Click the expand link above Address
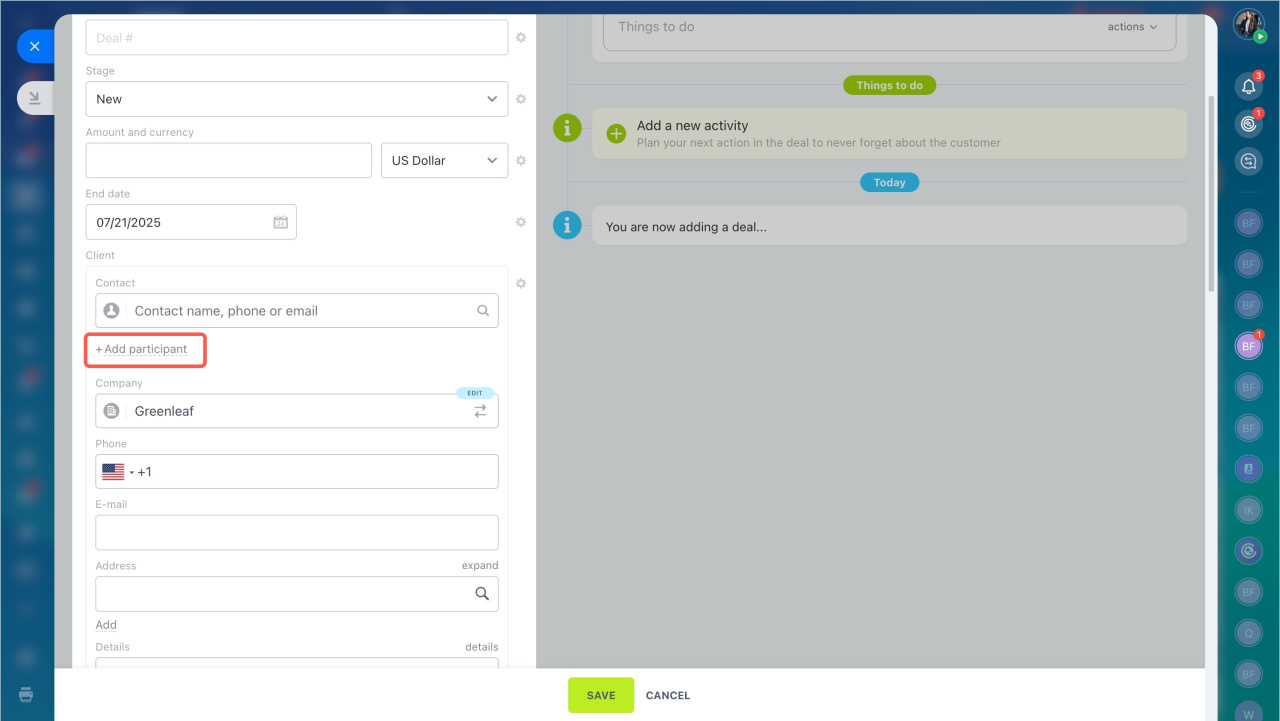1280x721 pixels. click(x=479, y=566)
